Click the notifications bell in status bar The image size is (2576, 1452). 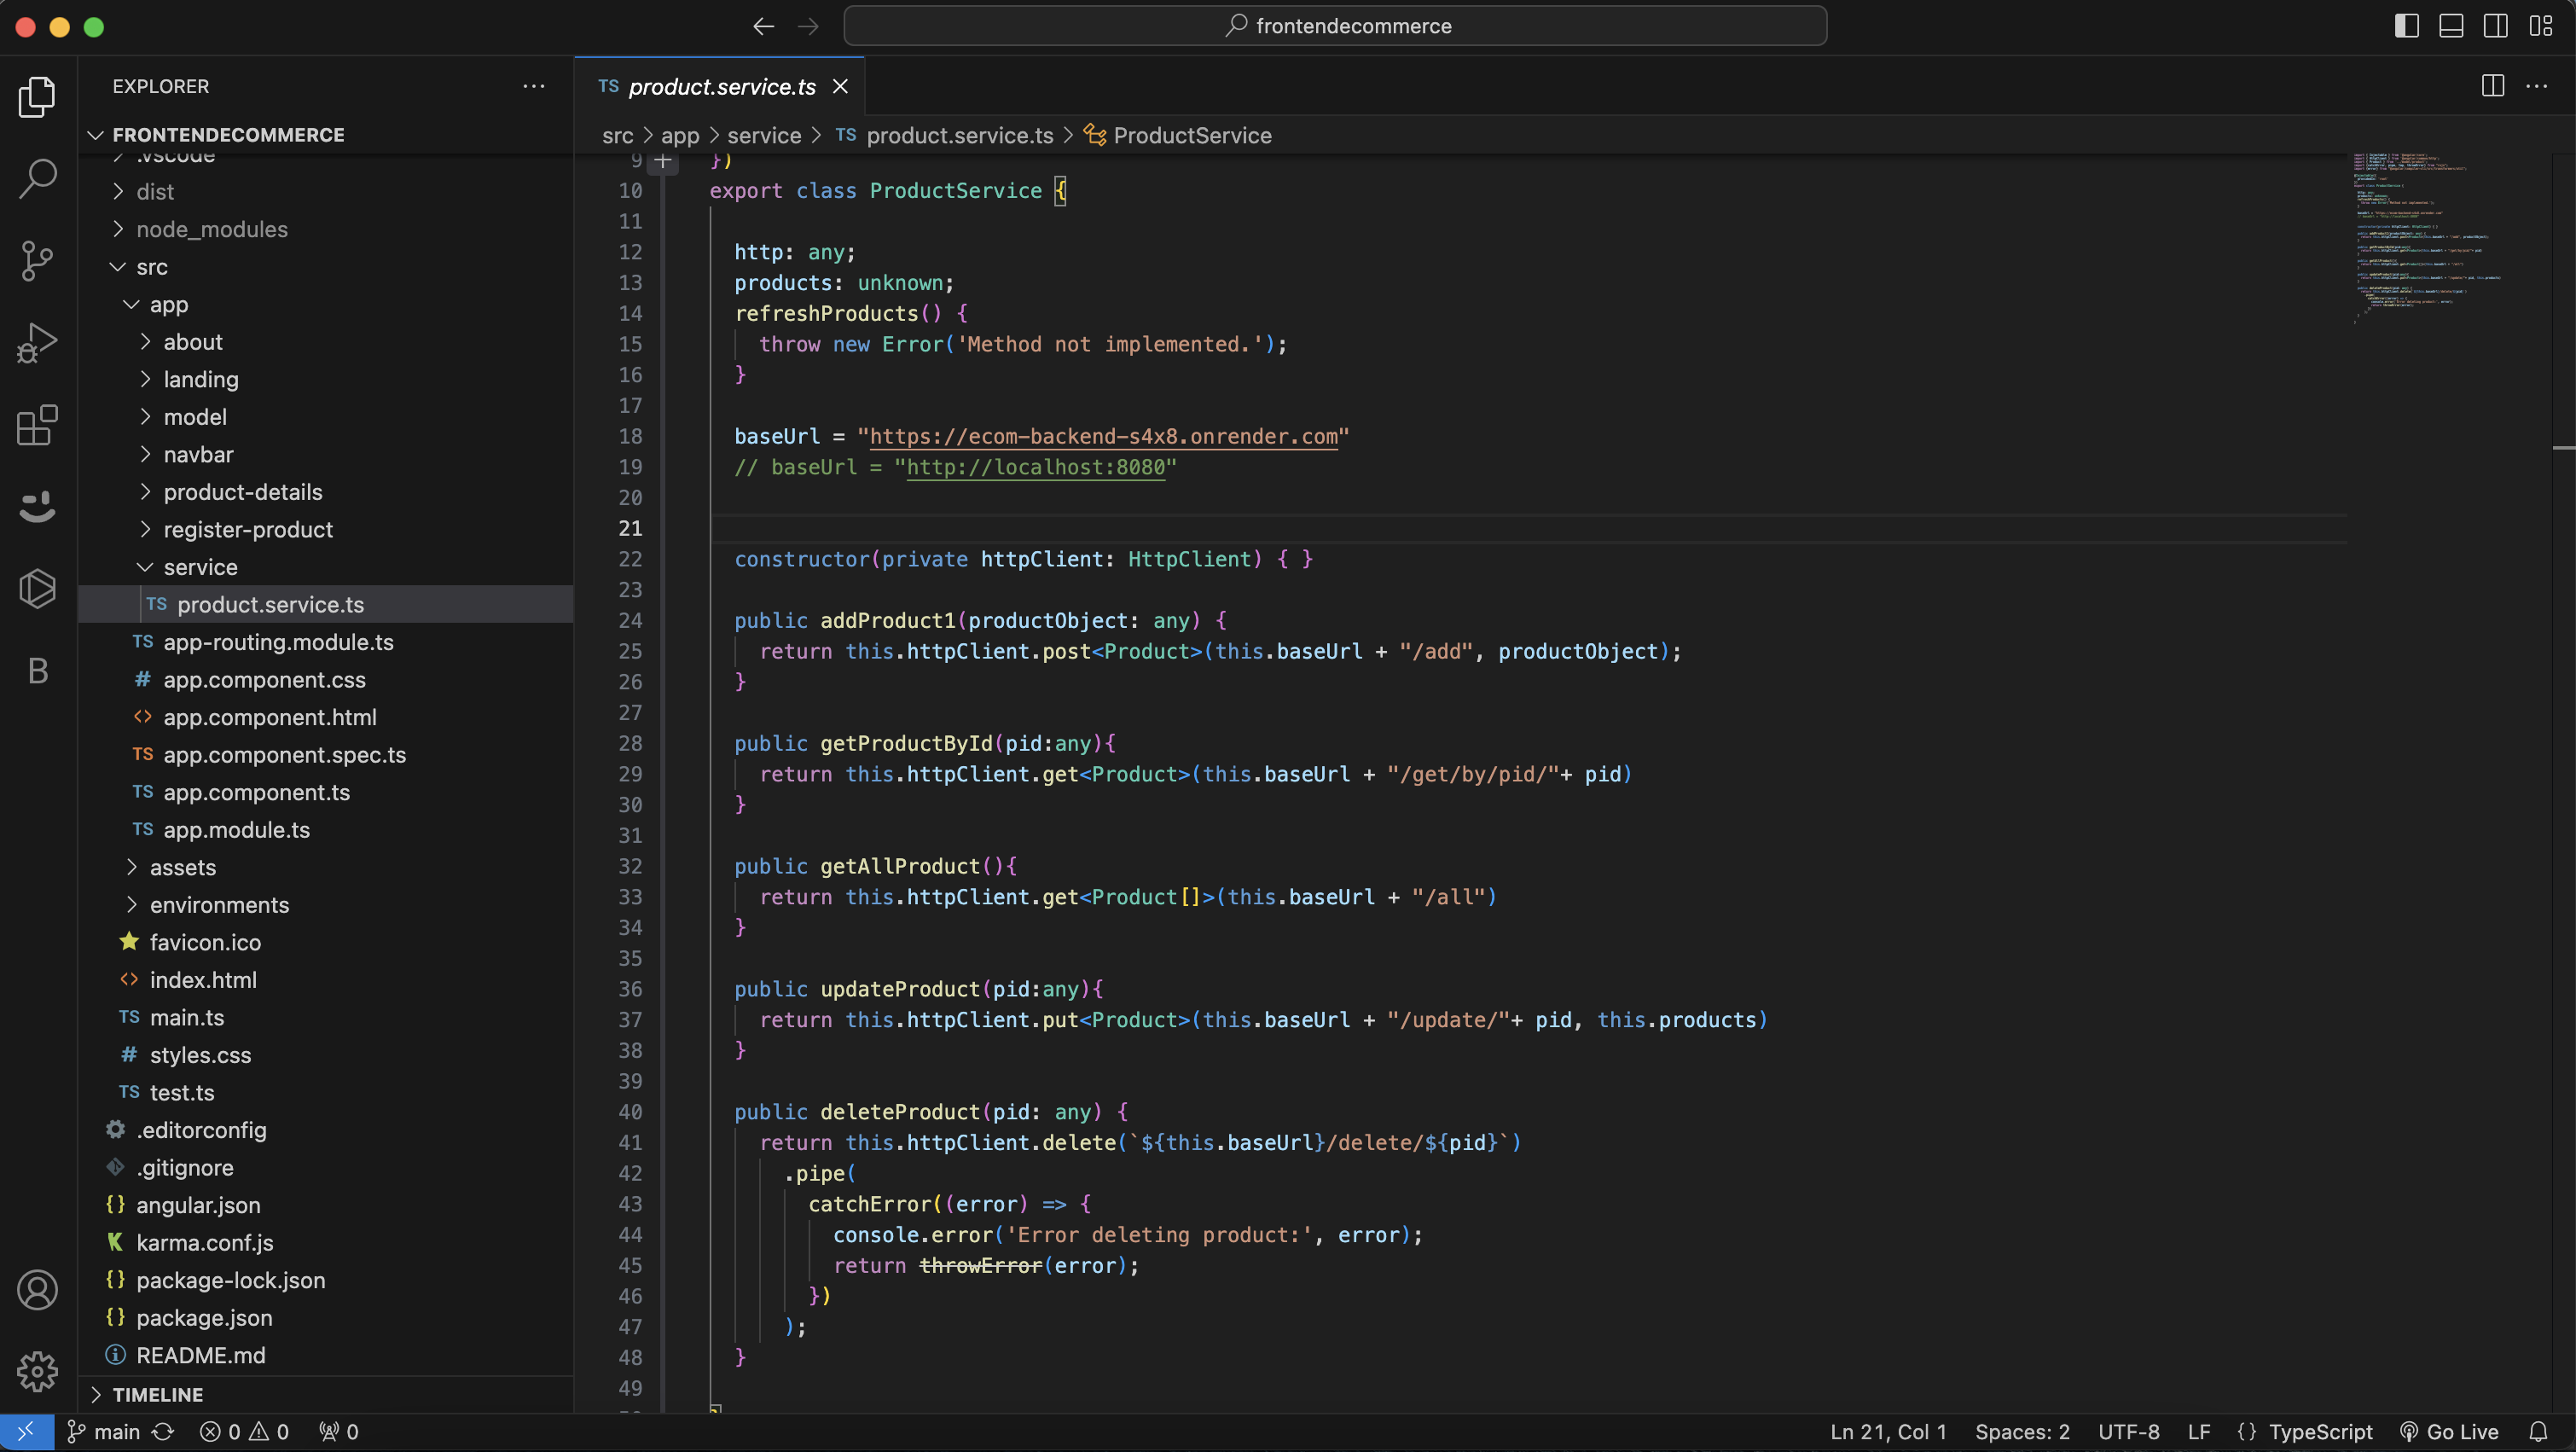click(2538, 1432)
